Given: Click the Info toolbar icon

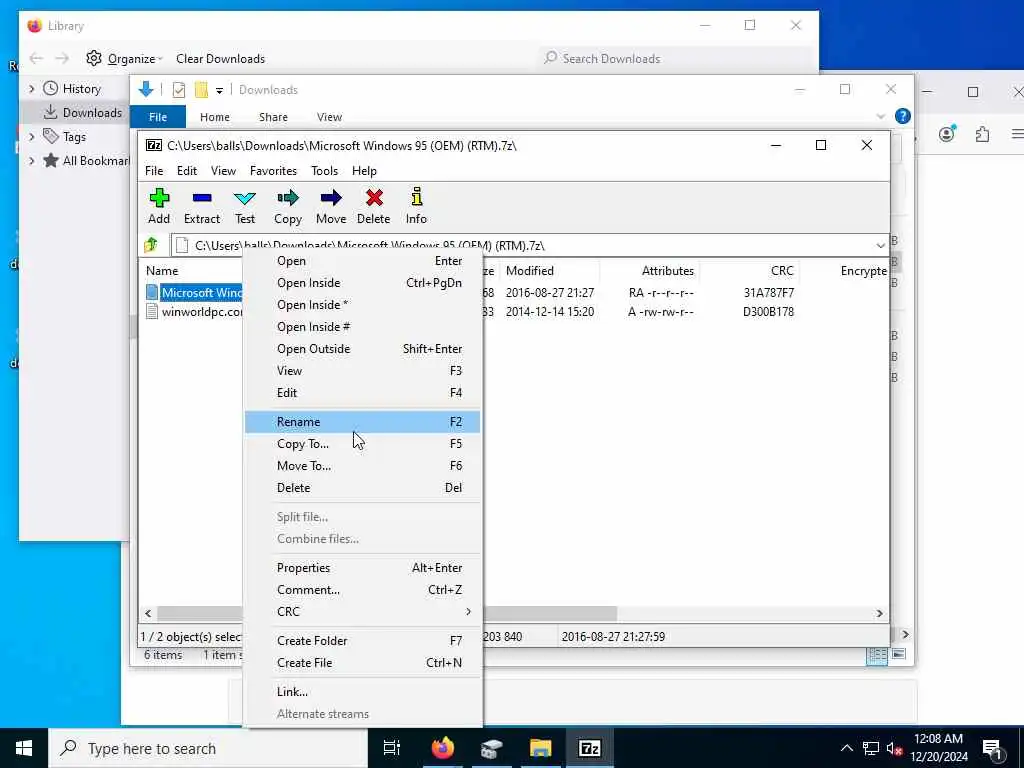Looking at the screenshot, I should (x=417, y=197).
